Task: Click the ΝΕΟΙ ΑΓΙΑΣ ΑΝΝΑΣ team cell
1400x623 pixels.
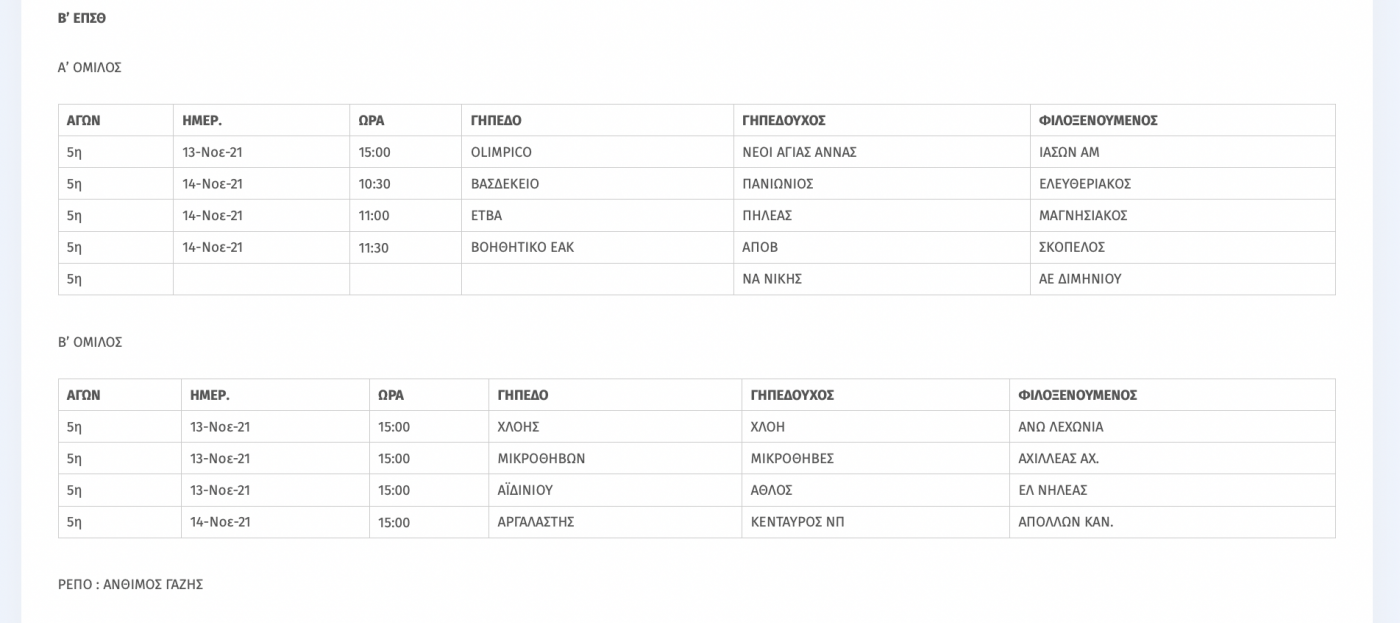Action: pyautogui.click(x=882, y=152)
